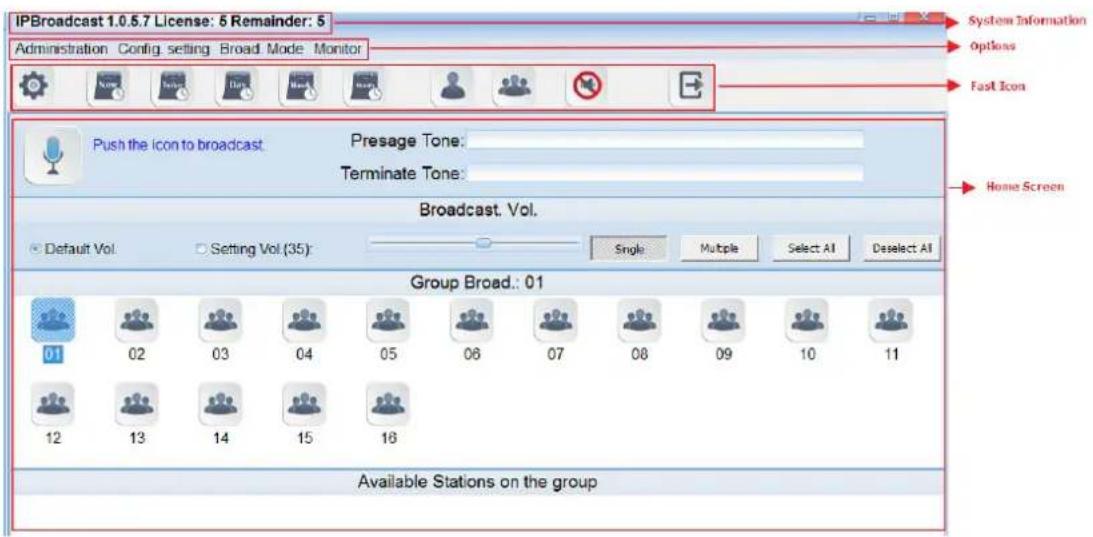
Task: Open the Config. setting menu
Action: click(164, 50)
